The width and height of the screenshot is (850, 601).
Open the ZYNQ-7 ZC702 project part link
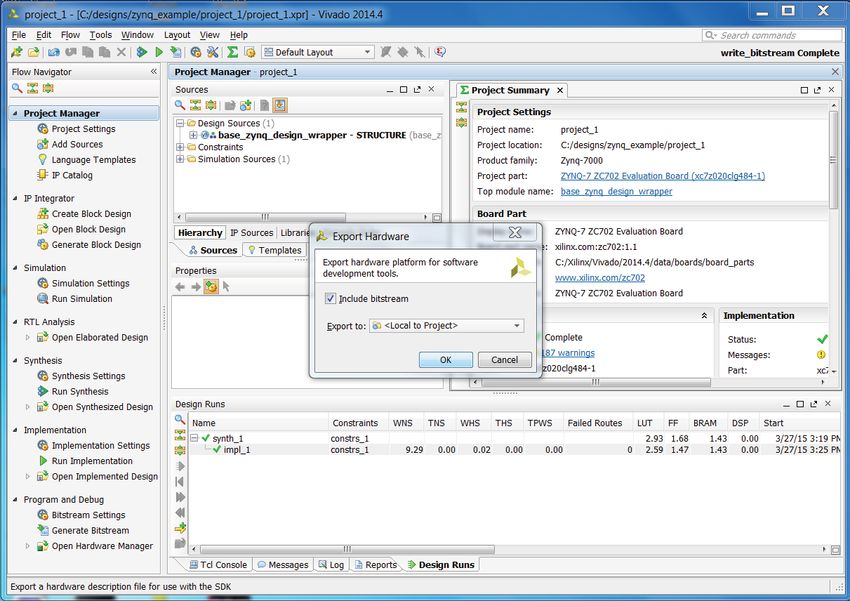(662, 176)
